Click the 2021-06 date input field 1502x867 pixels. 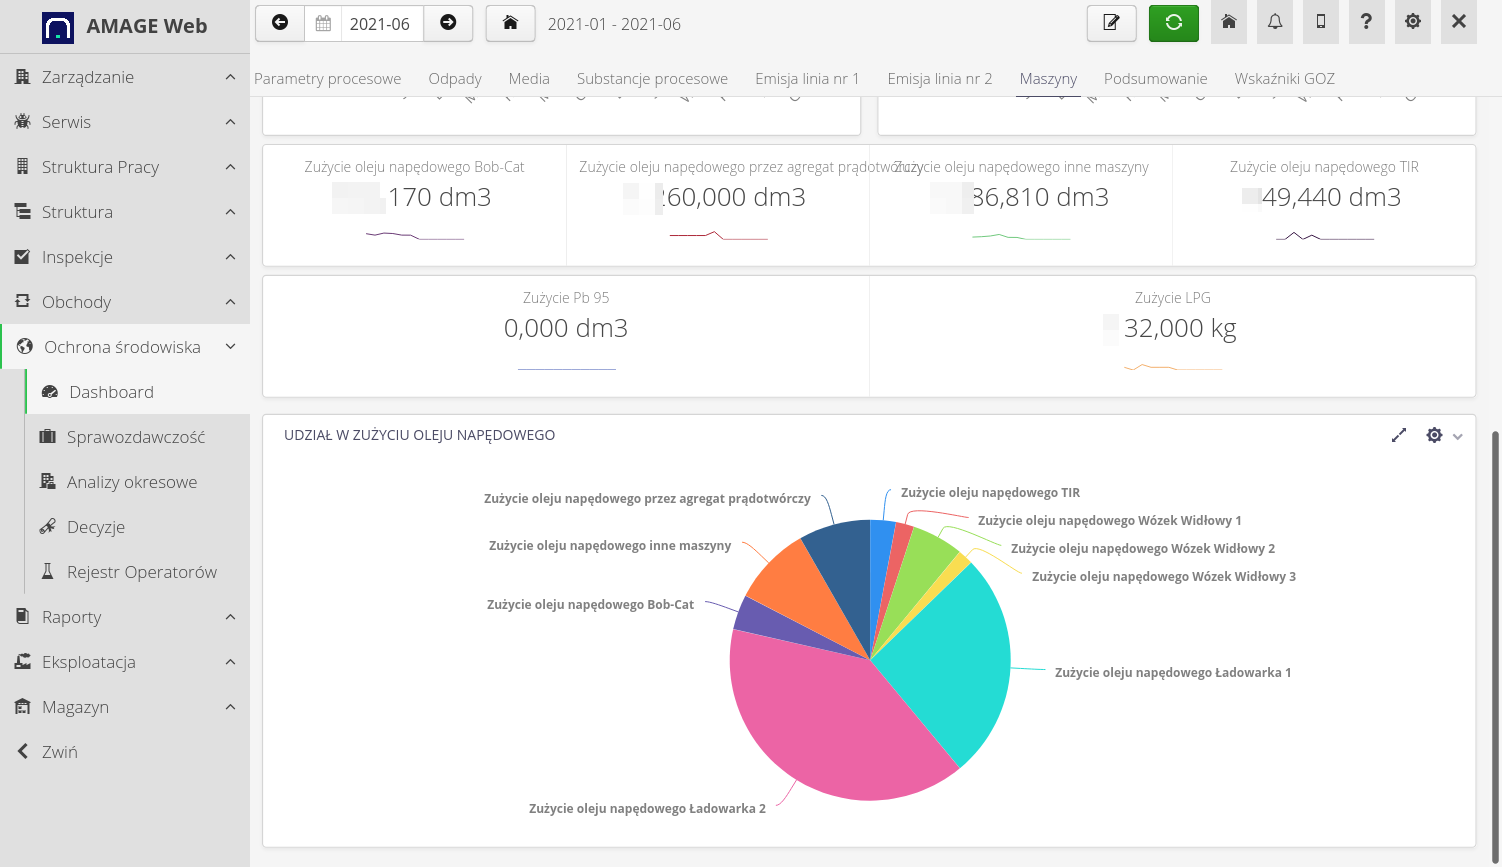point(380,24)
